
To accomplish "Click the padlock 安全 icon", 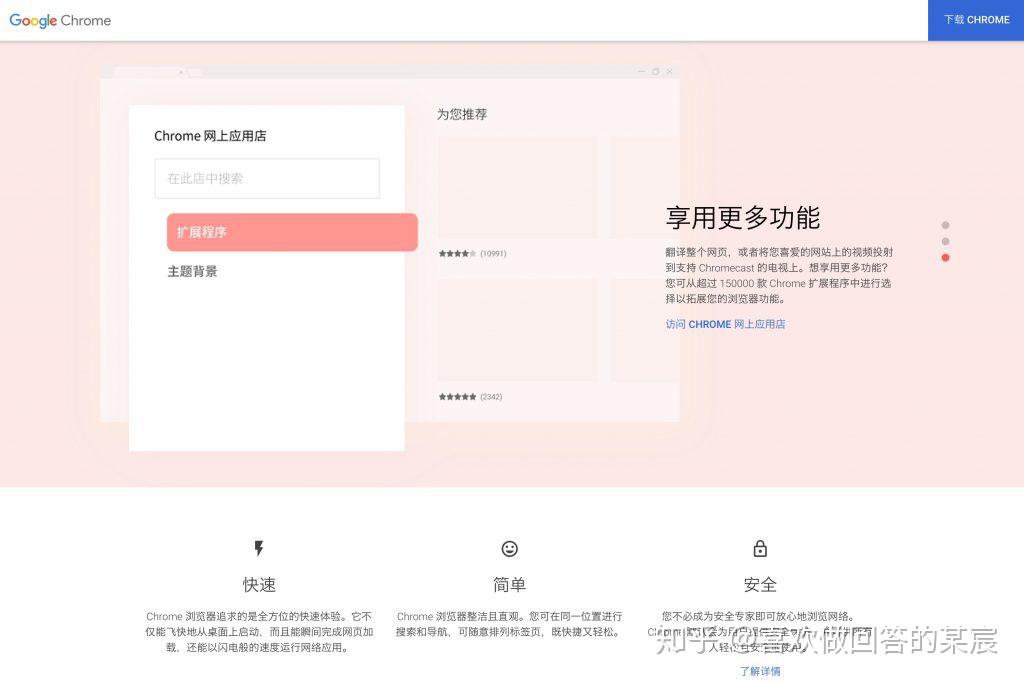I will 760,549.
